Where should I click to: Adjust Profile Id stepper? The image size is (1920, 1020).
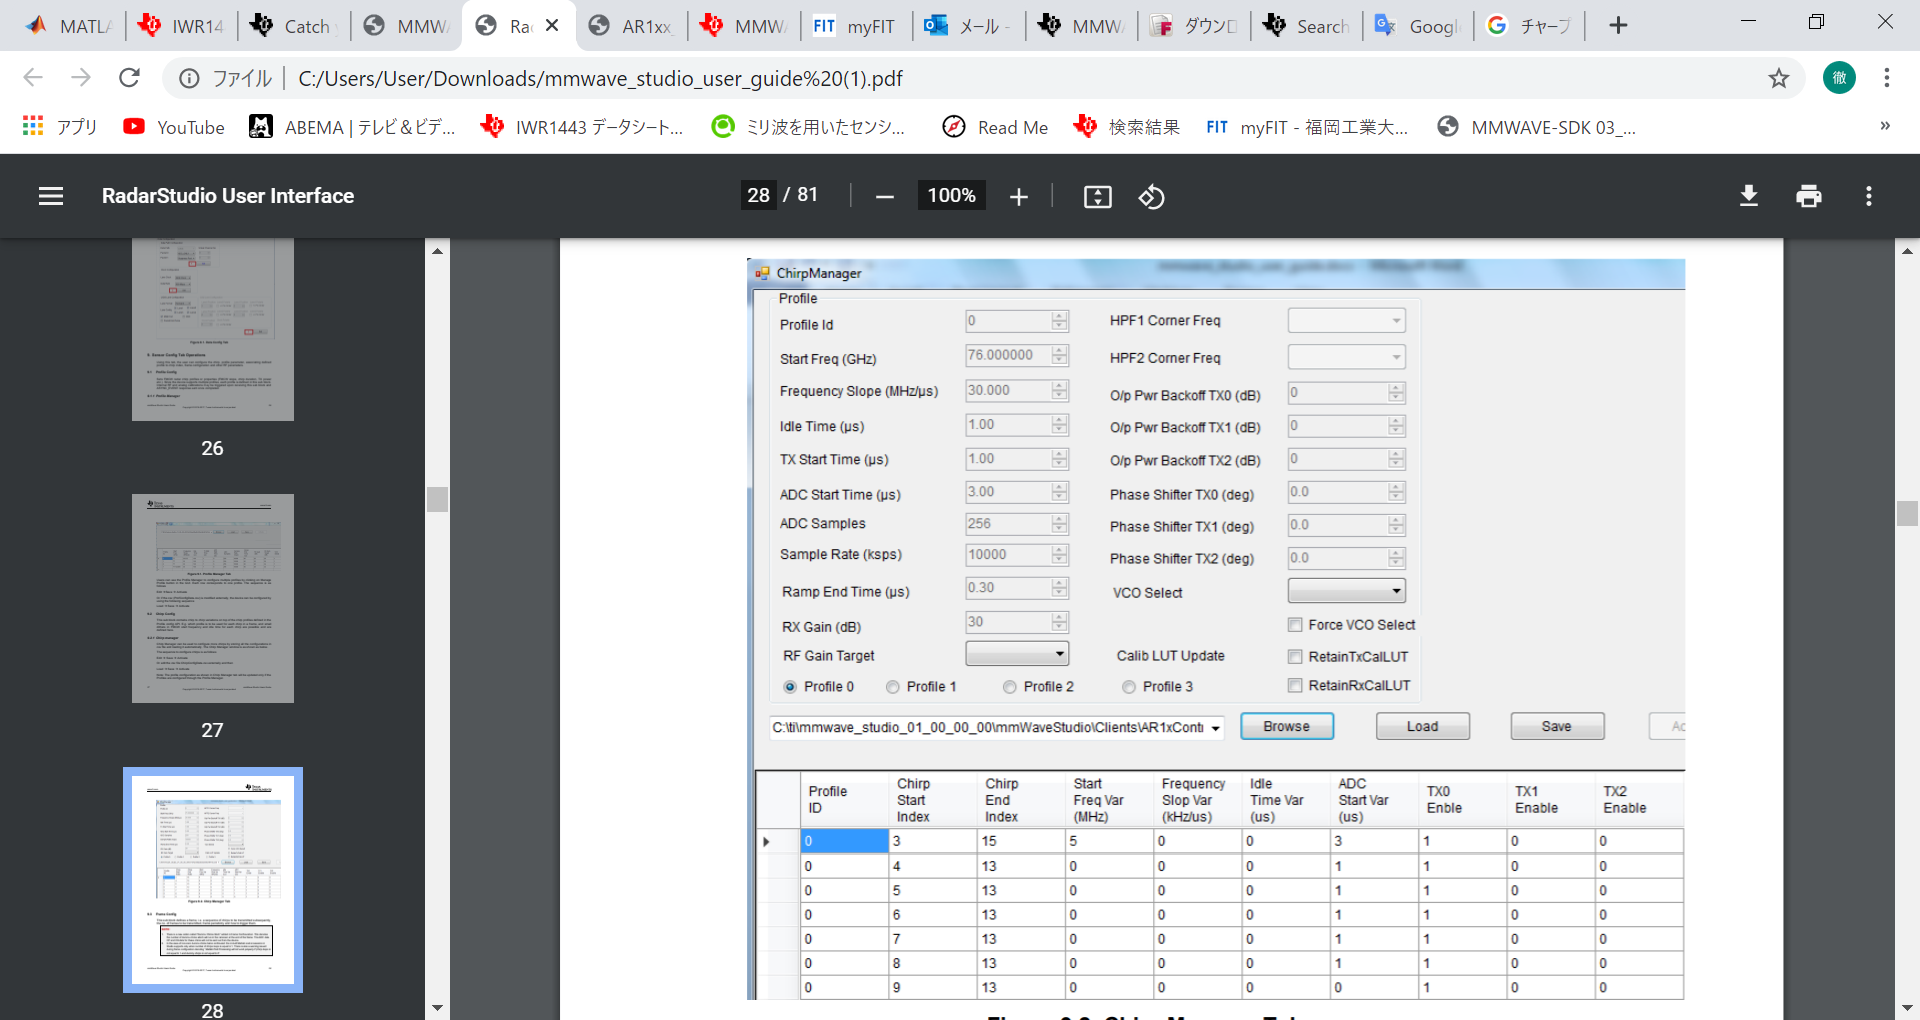click(x=1060, y=321)
